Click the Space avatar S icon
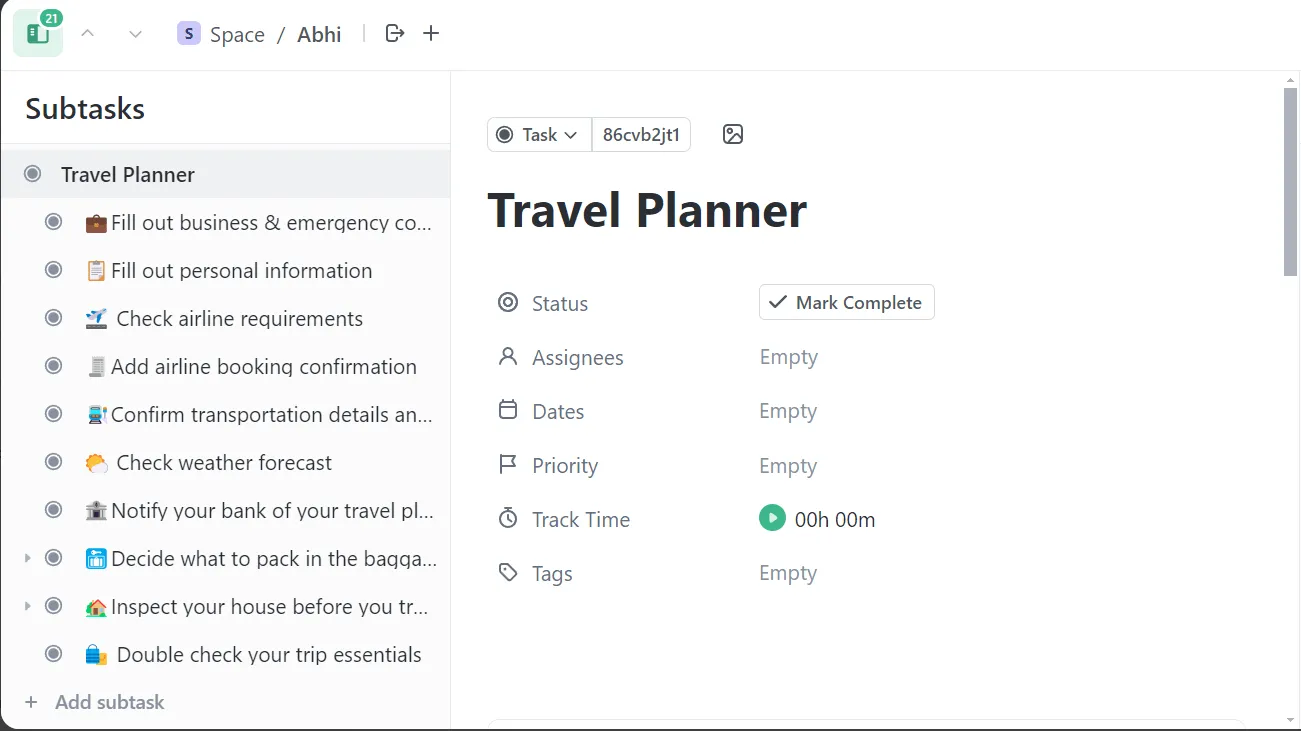1301x731 pixels. click(189, 34)
